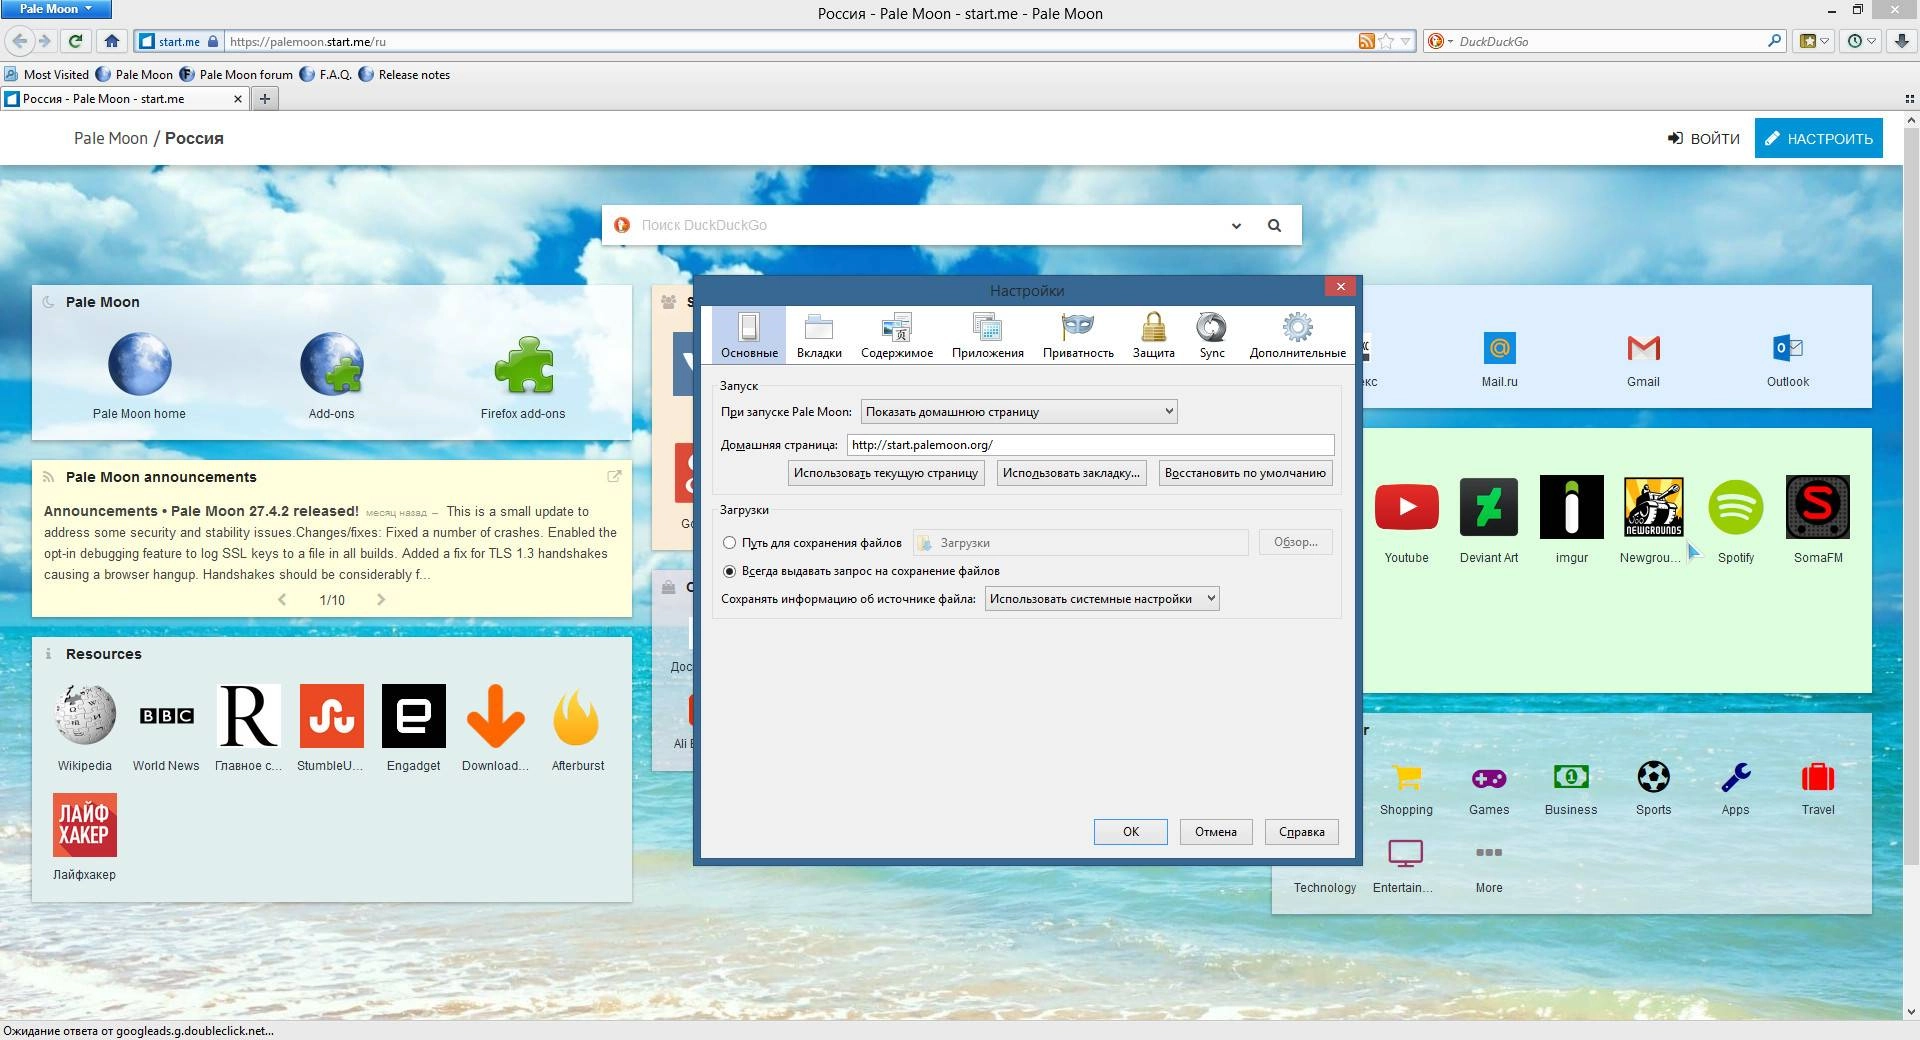Open 'При запуске Pale Moon' dropdown
This screenshot has height=1040, width=1920.
click(1019, 411)
